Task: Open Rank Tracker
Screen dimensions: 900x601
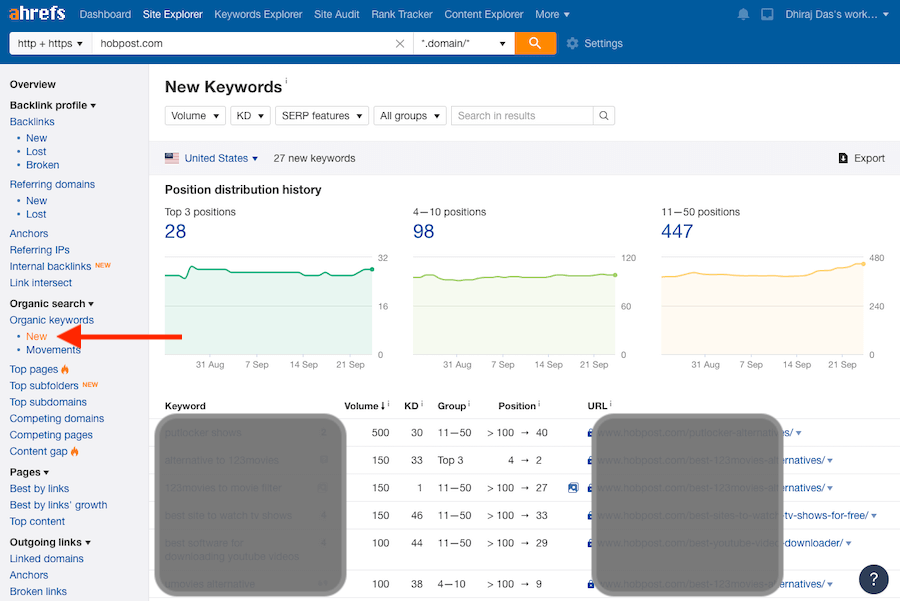Action: (x=402, y=14)
